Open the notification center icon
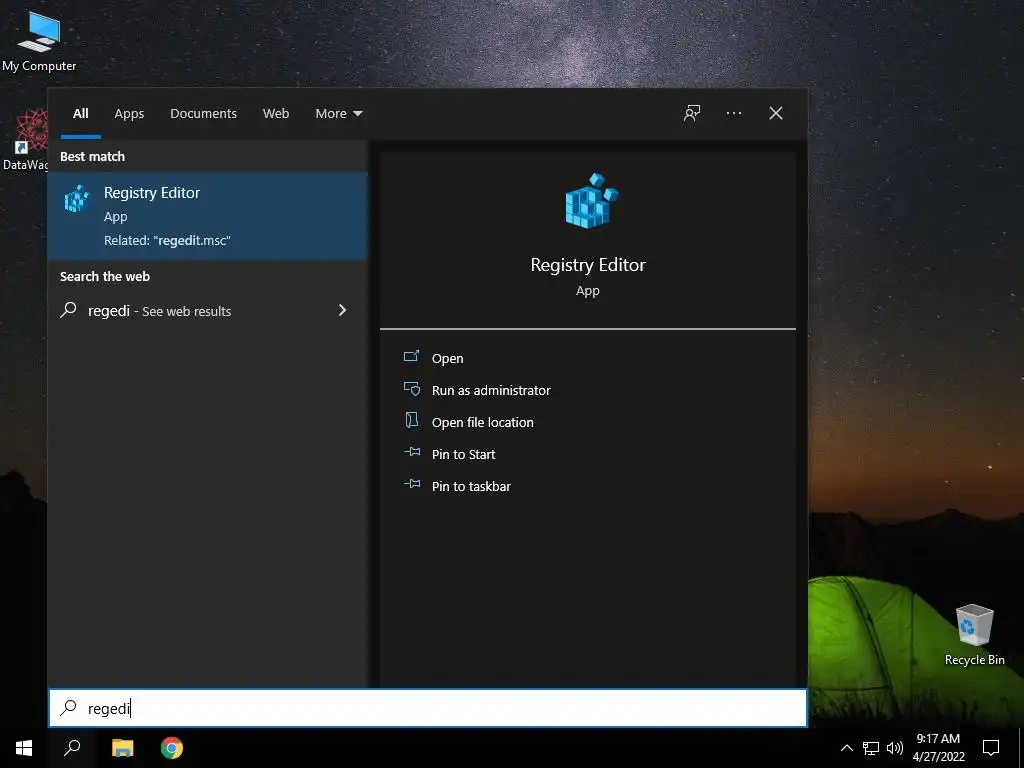 [991, 748]
